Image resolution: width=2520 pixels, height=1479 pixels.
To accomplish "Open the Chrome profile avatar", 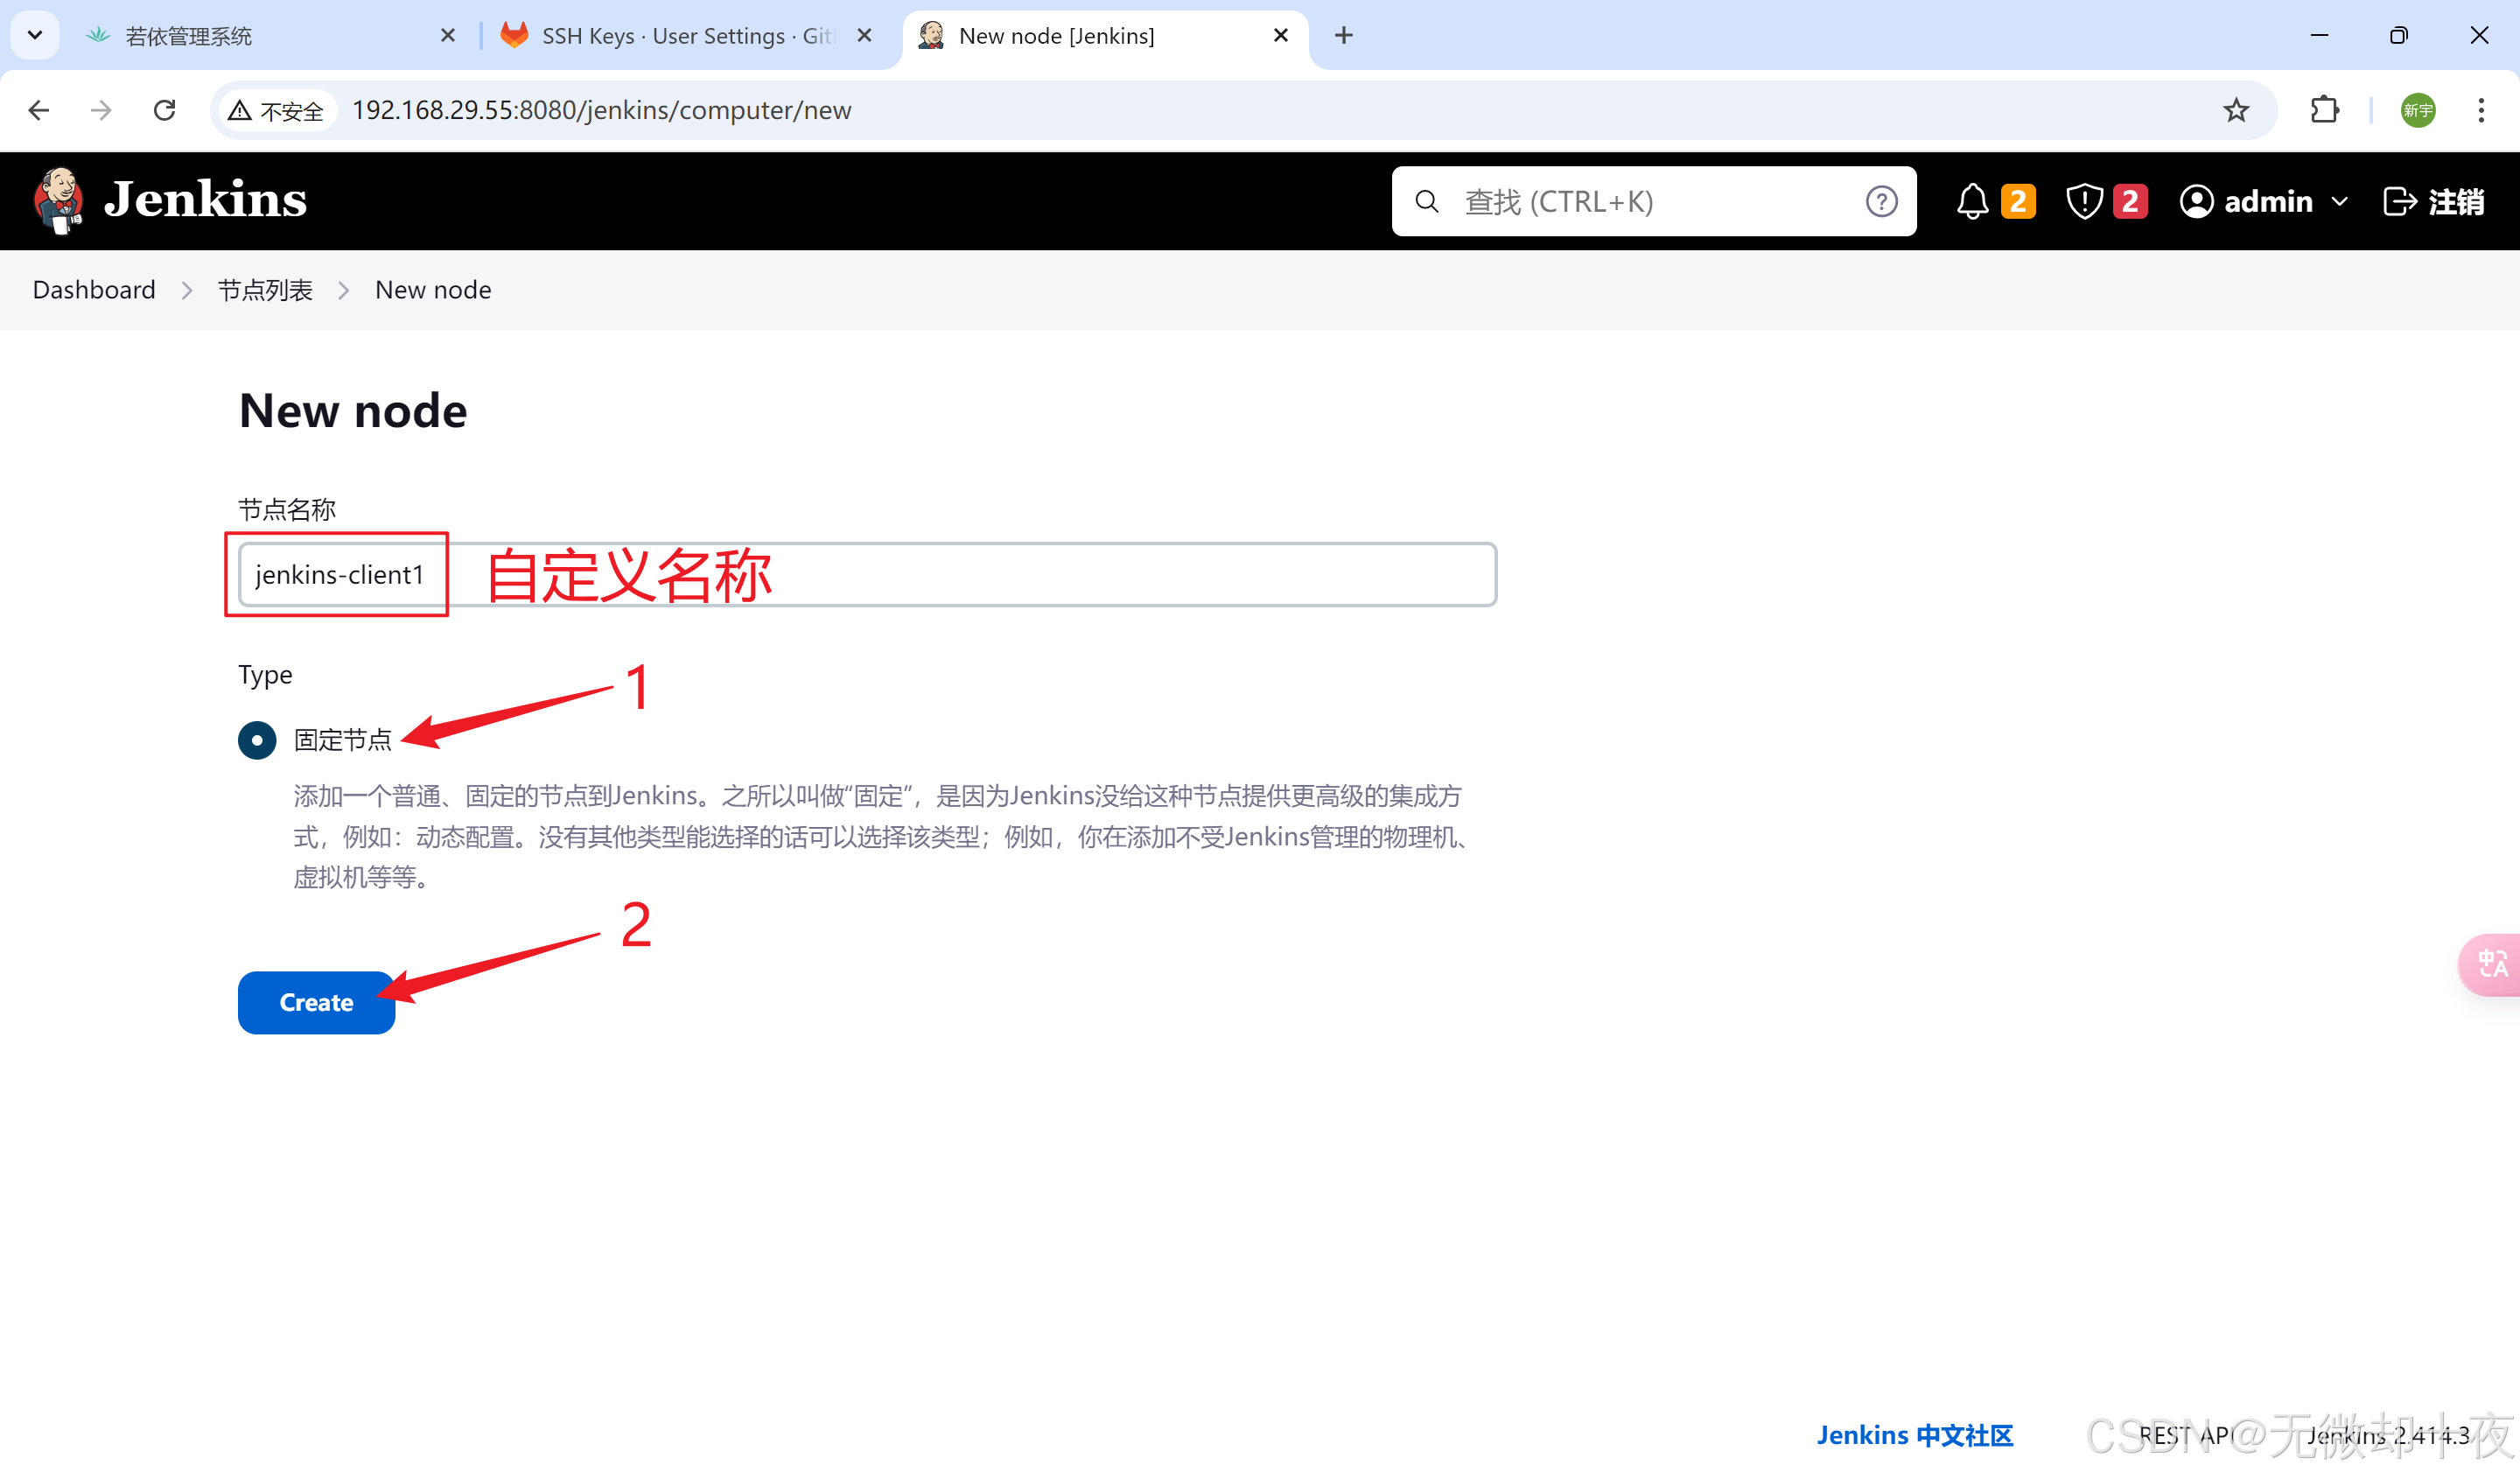I will (x=2417, y=110).
